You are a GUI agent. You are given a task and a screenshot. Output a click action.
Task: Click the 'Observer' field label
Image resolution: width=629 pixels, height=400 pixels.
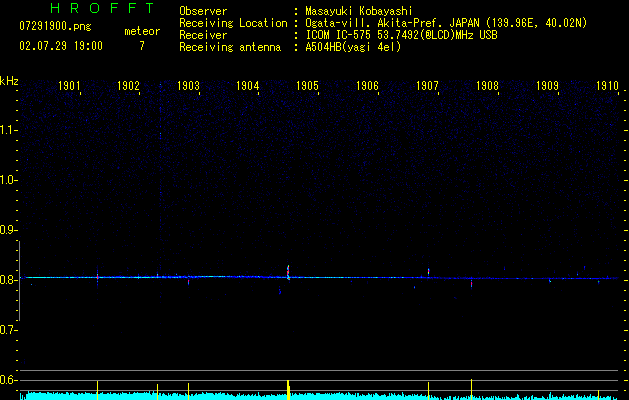click(203, 11)
